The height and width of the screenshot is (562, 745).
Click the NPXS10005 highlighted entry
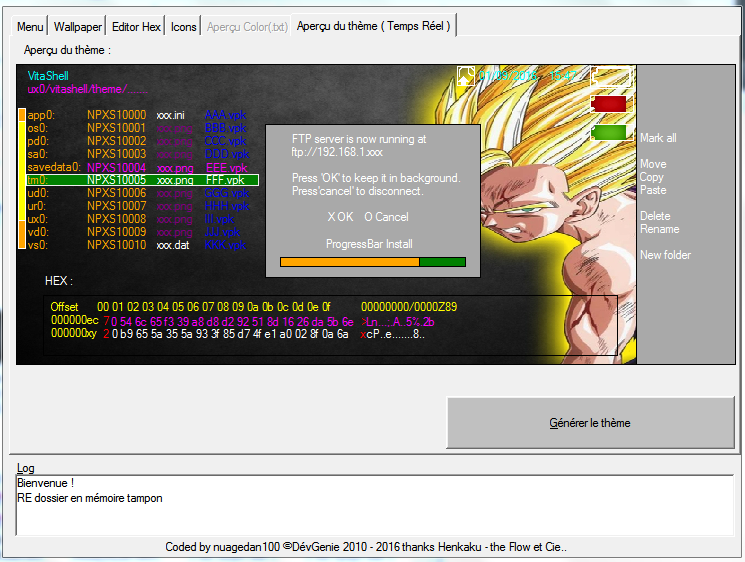[x=116, y=180]
